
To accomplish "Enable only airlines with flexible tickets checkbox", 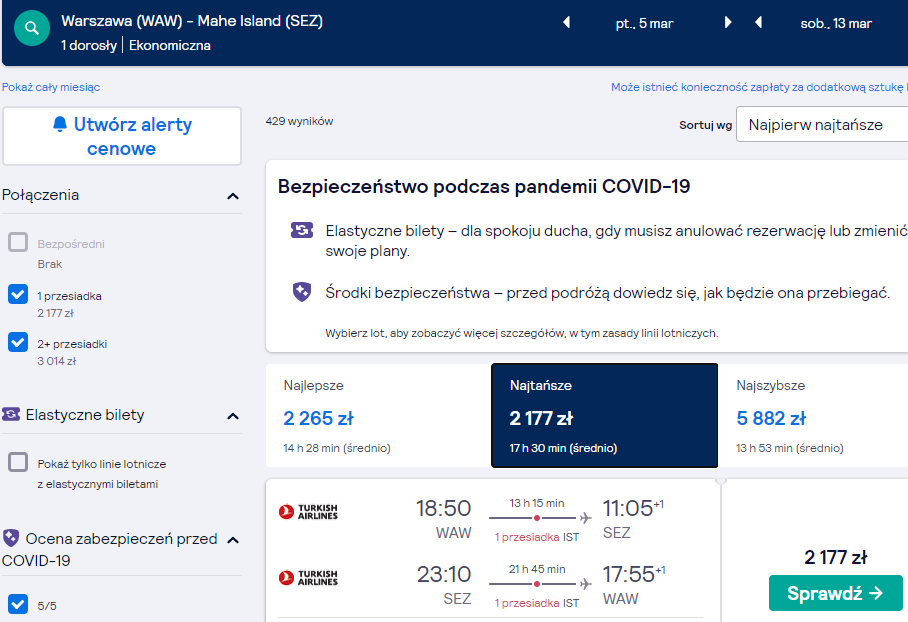I will pyautogui.click(x=18, y=462).
